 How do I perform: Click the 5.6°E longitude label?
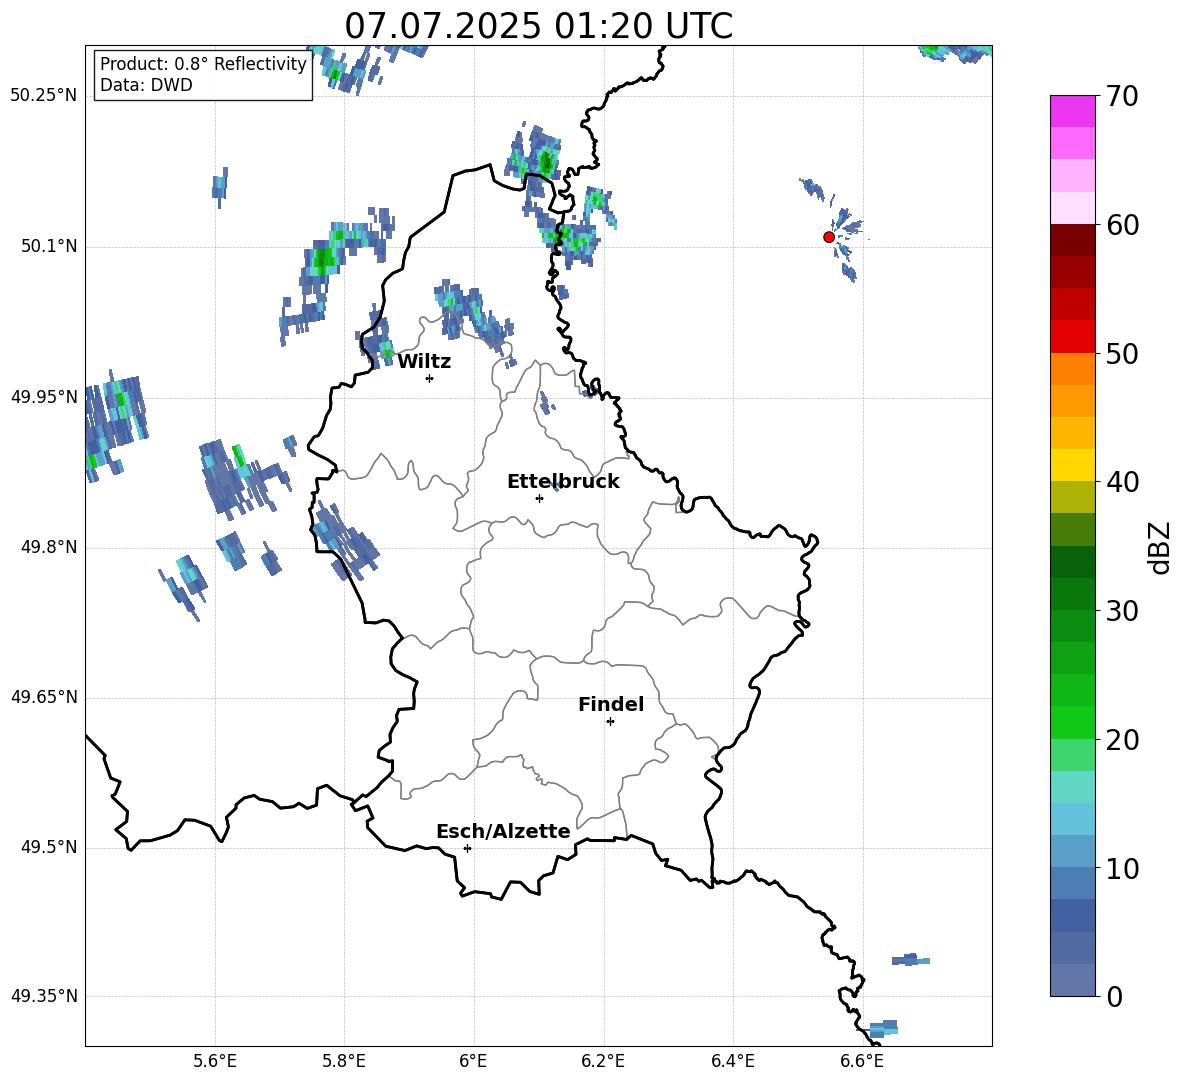point(215,1061)
